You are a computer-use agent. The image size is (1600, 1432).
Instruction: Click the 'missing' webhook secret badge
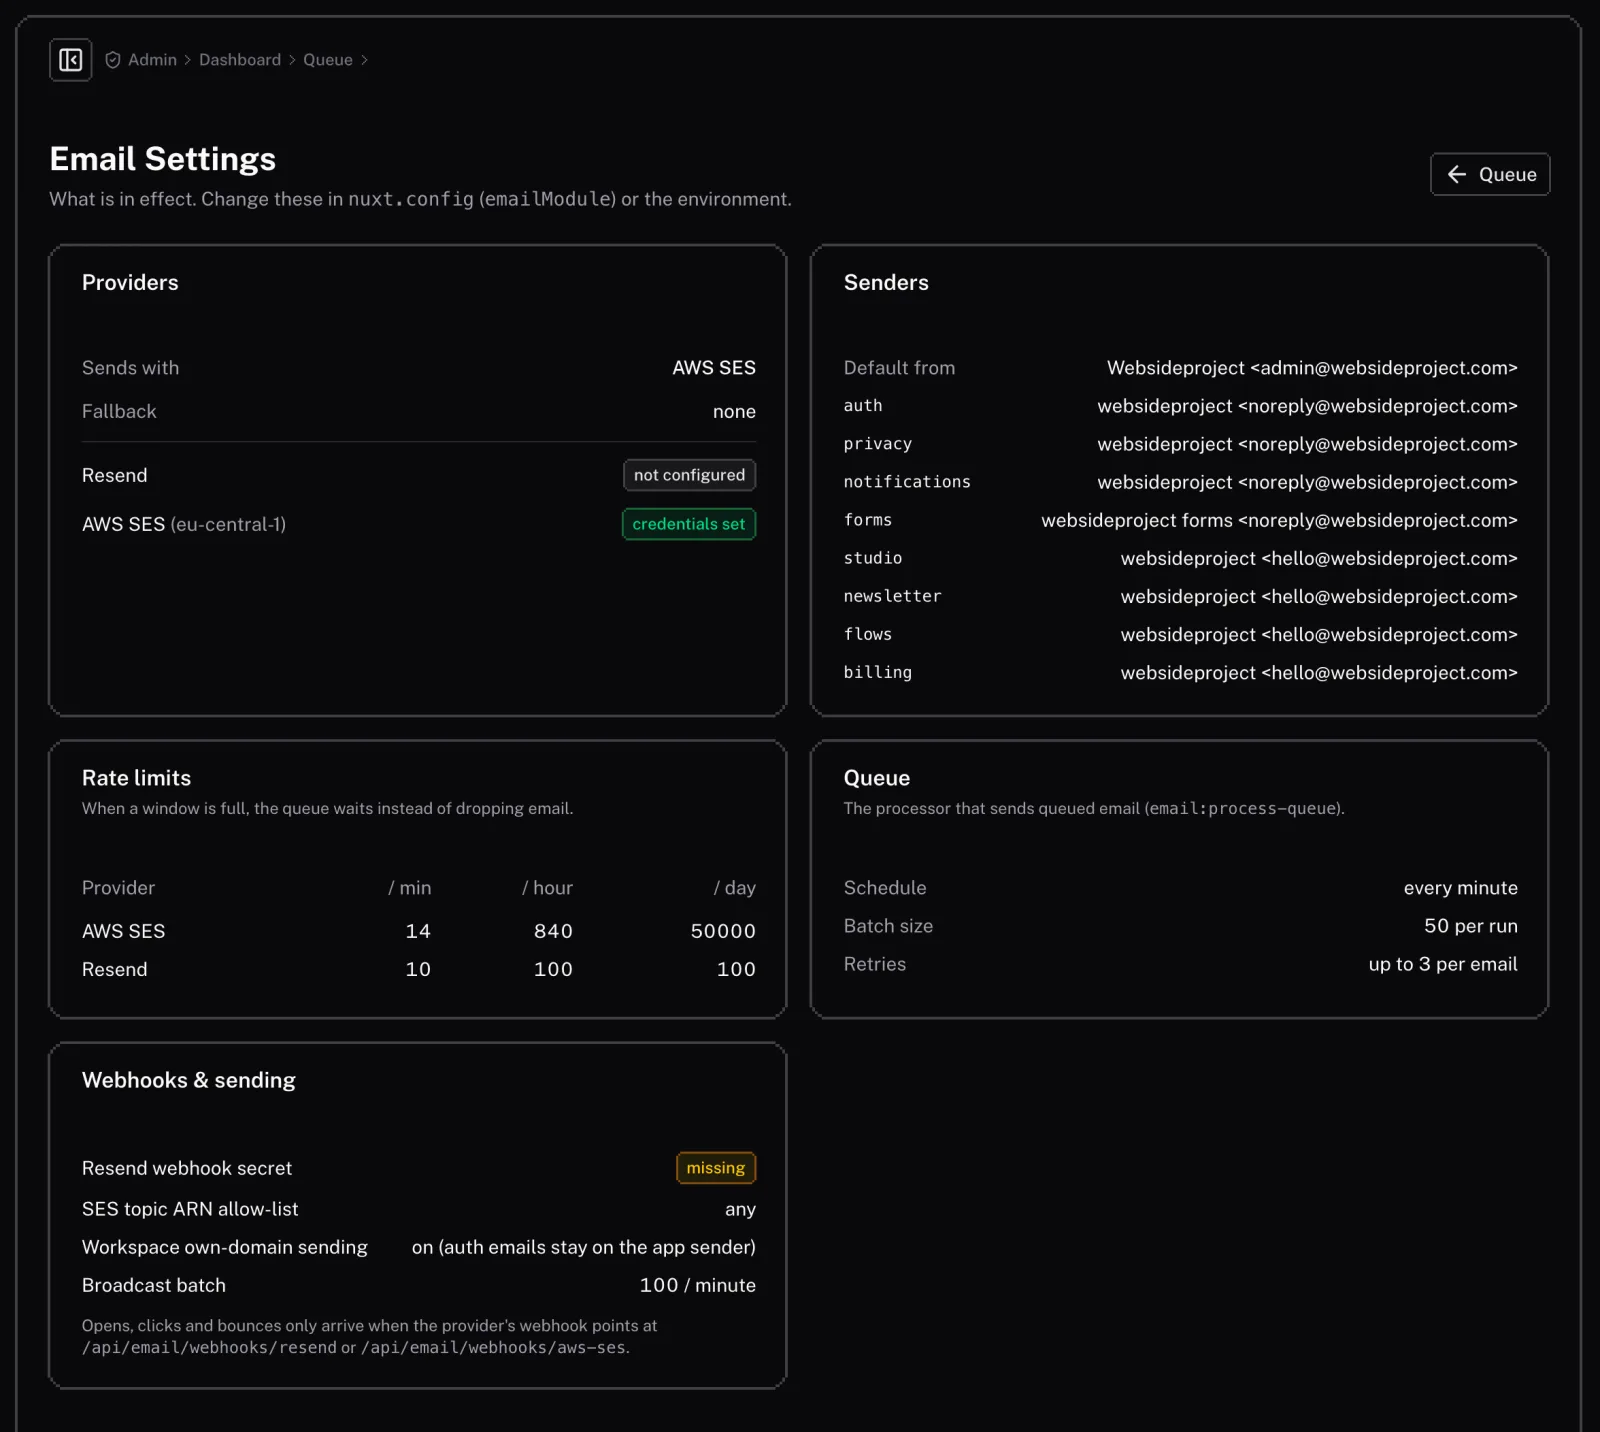click(x=716, y=1168)
